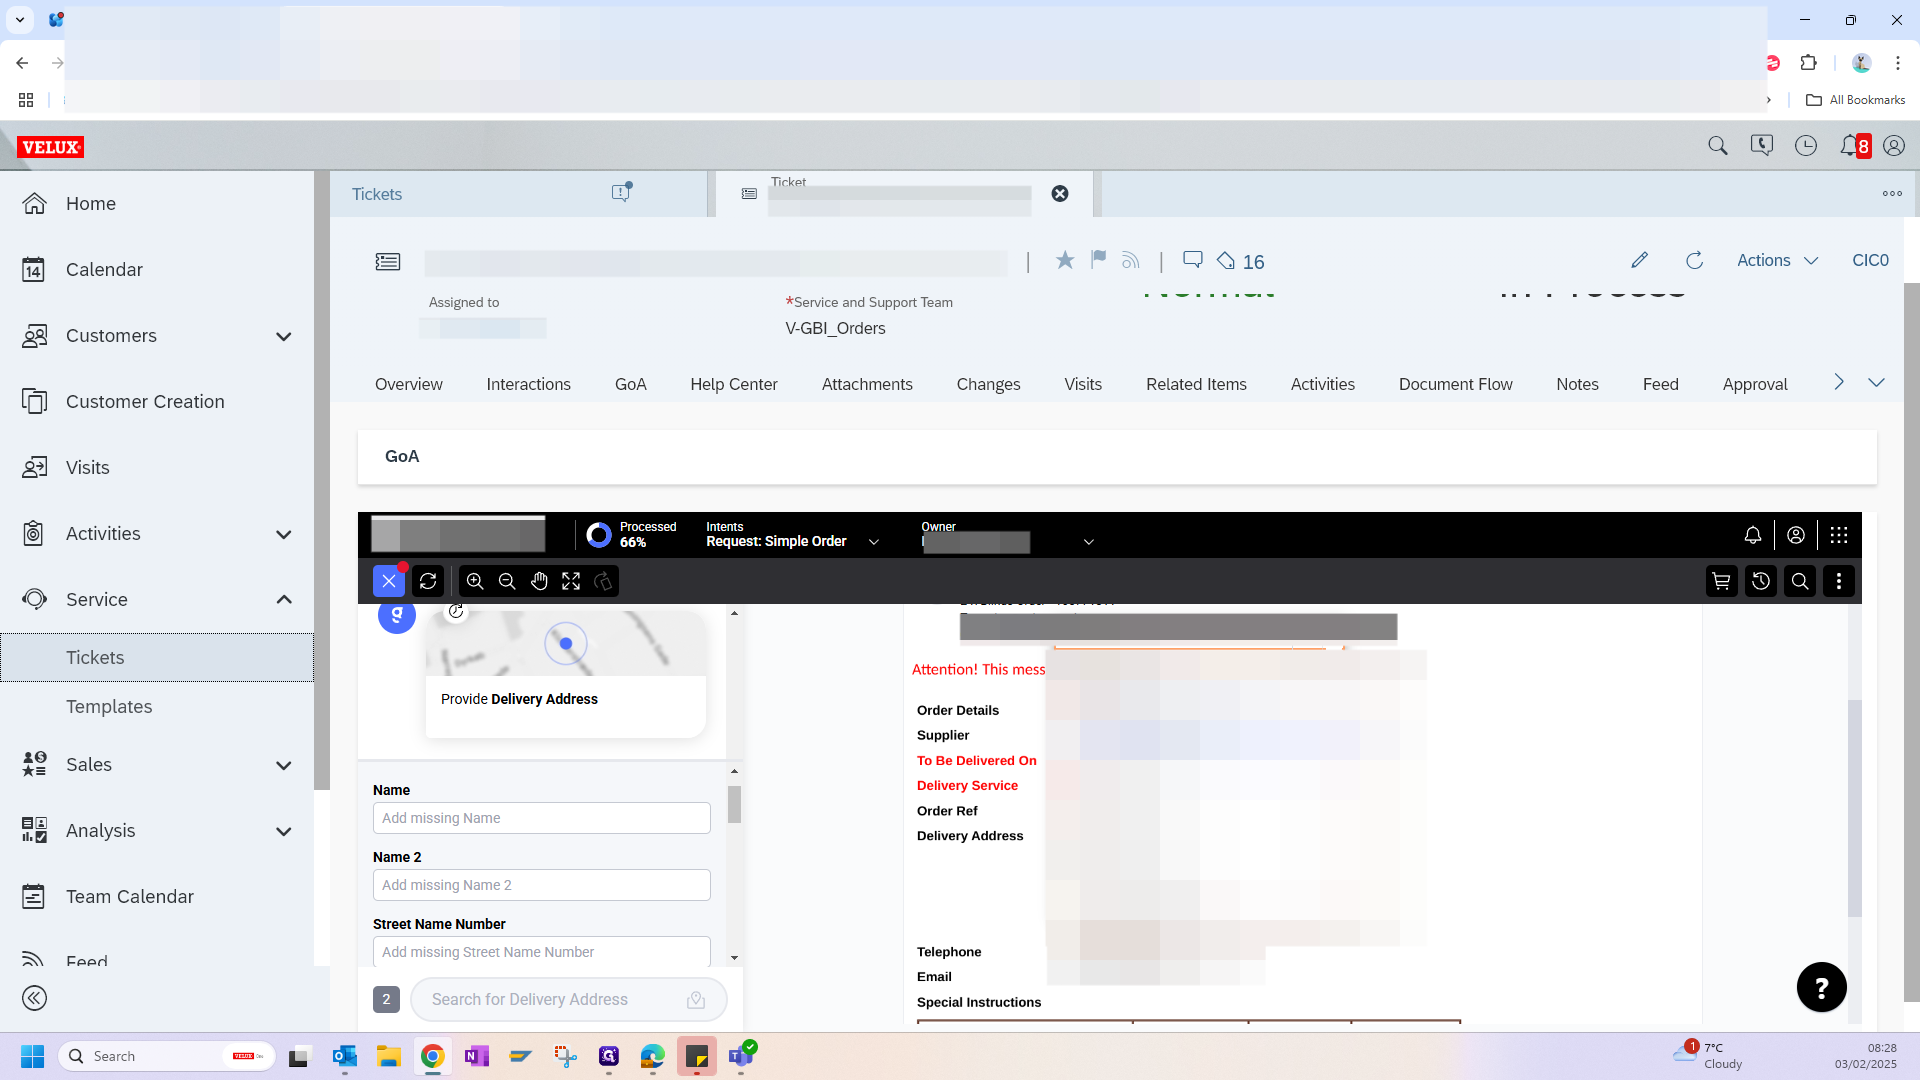
Task: Click Search for Delivery Address field
Action: (x=569, y=999)
